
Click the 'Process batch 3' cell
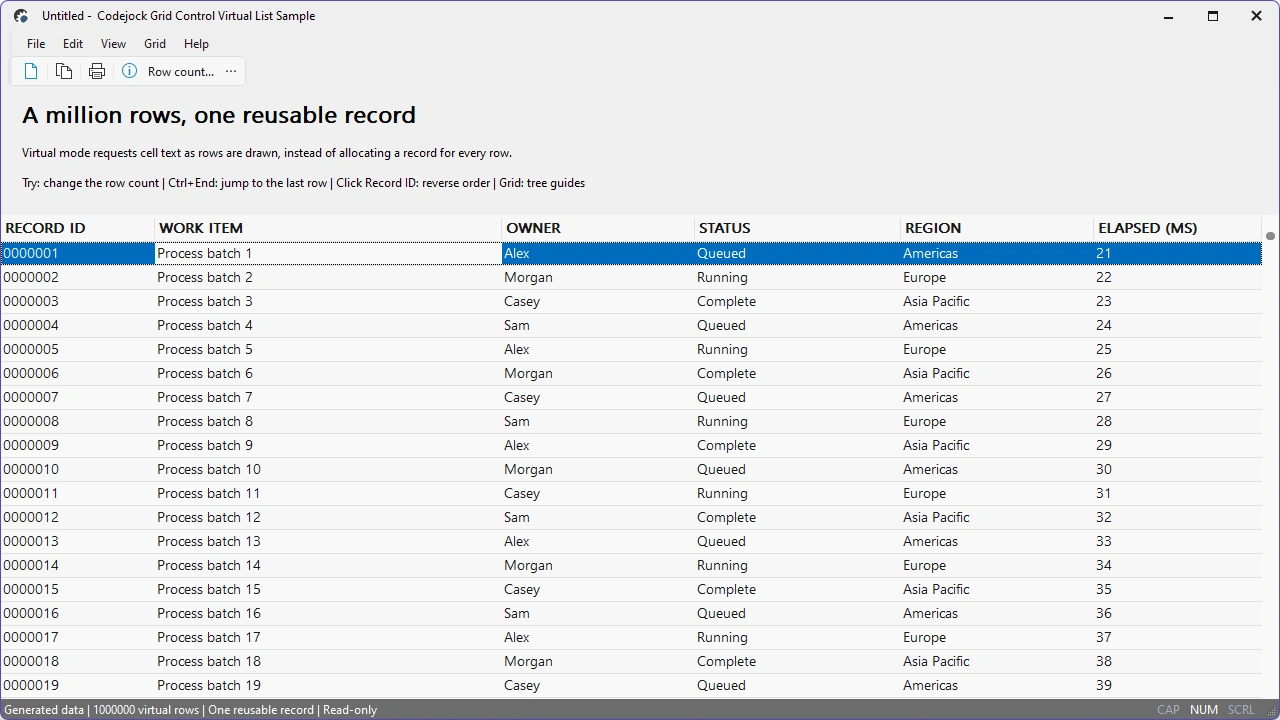[328, 301]
